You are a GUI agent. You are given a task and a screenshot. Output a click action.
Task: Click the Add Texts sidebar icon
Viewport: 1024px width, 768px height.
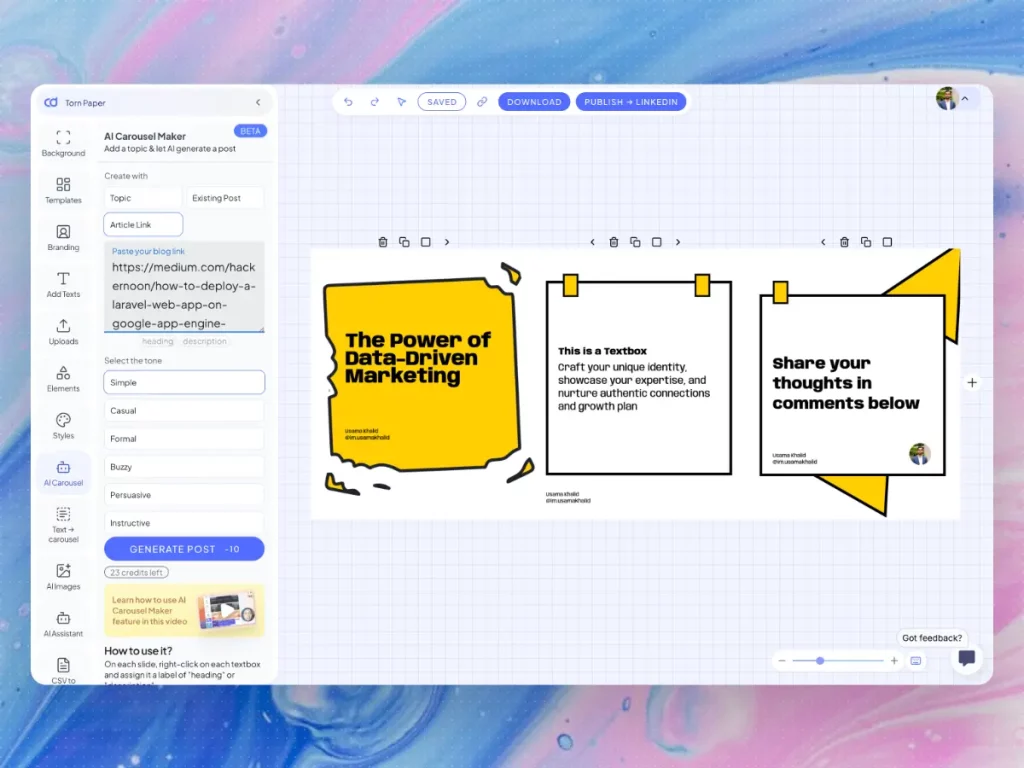63,284
